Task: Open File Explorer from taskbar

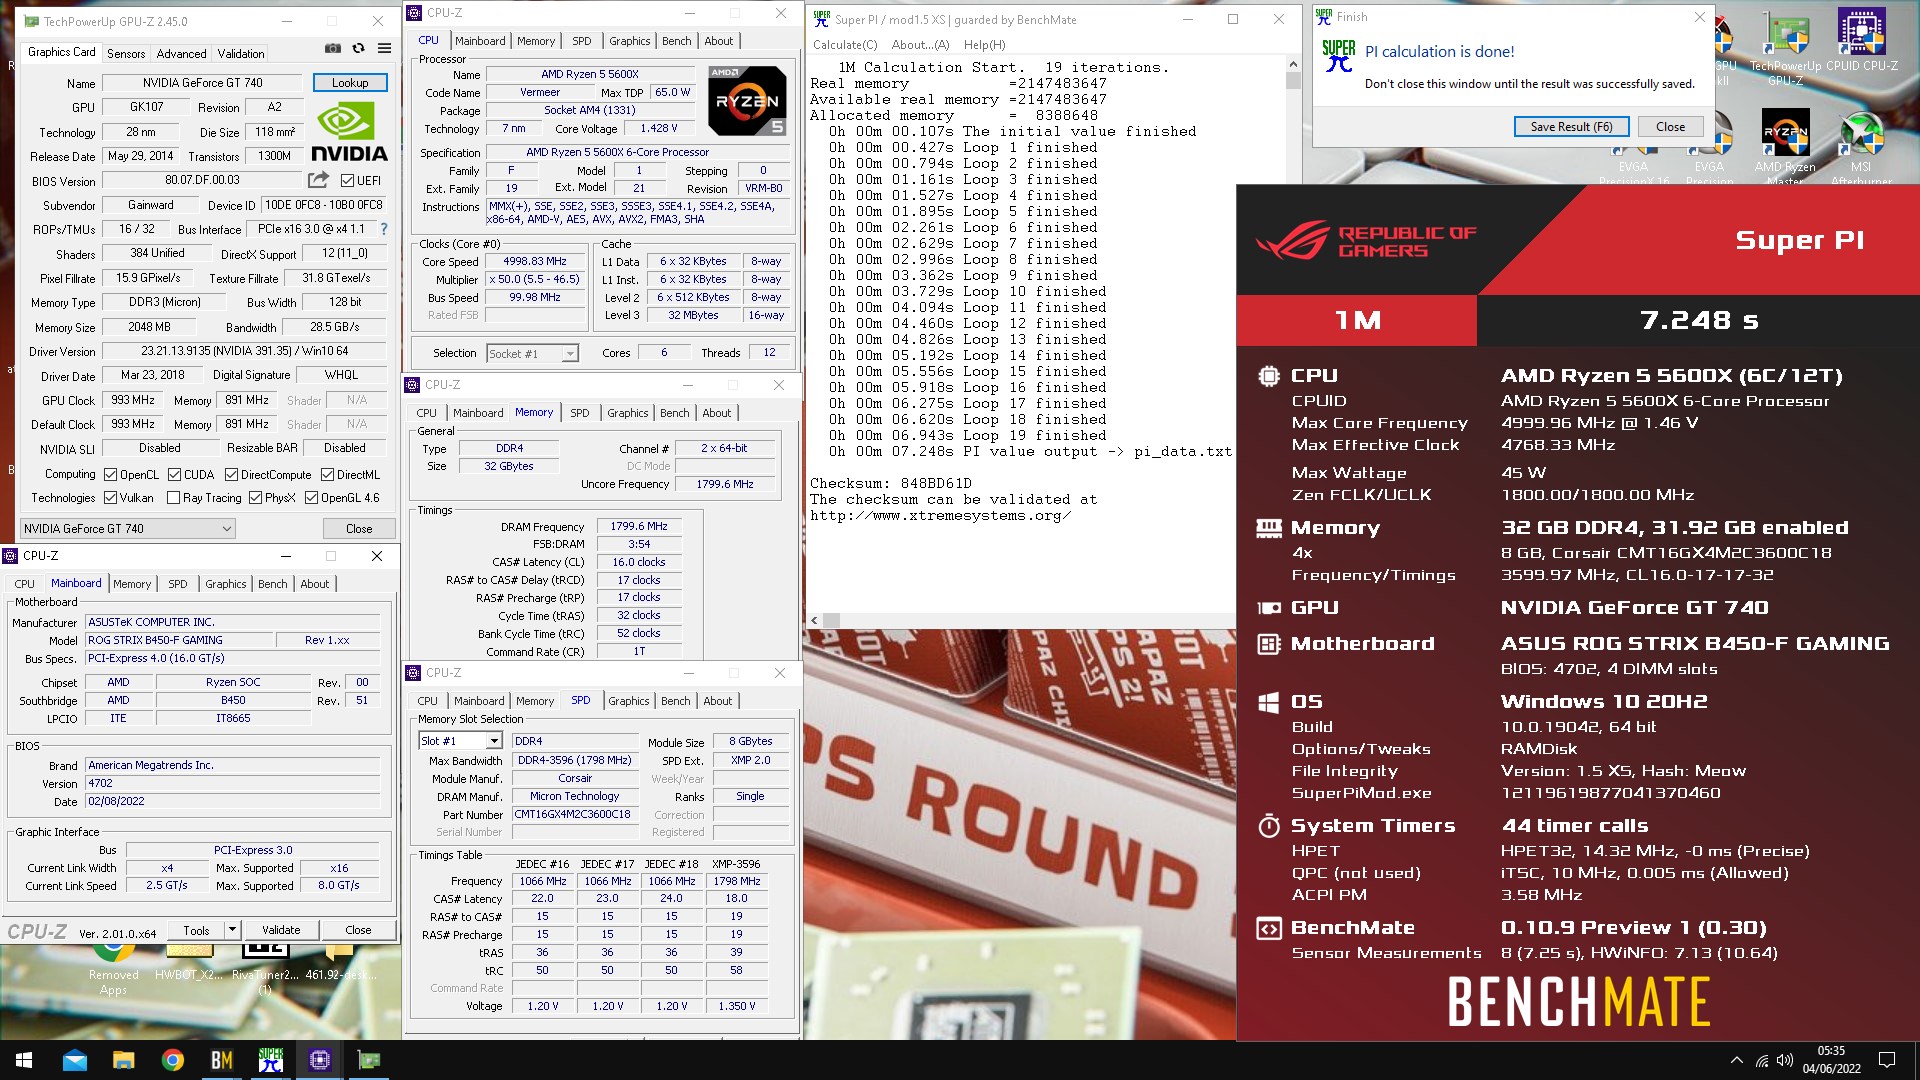Action: pos(123,1060)
